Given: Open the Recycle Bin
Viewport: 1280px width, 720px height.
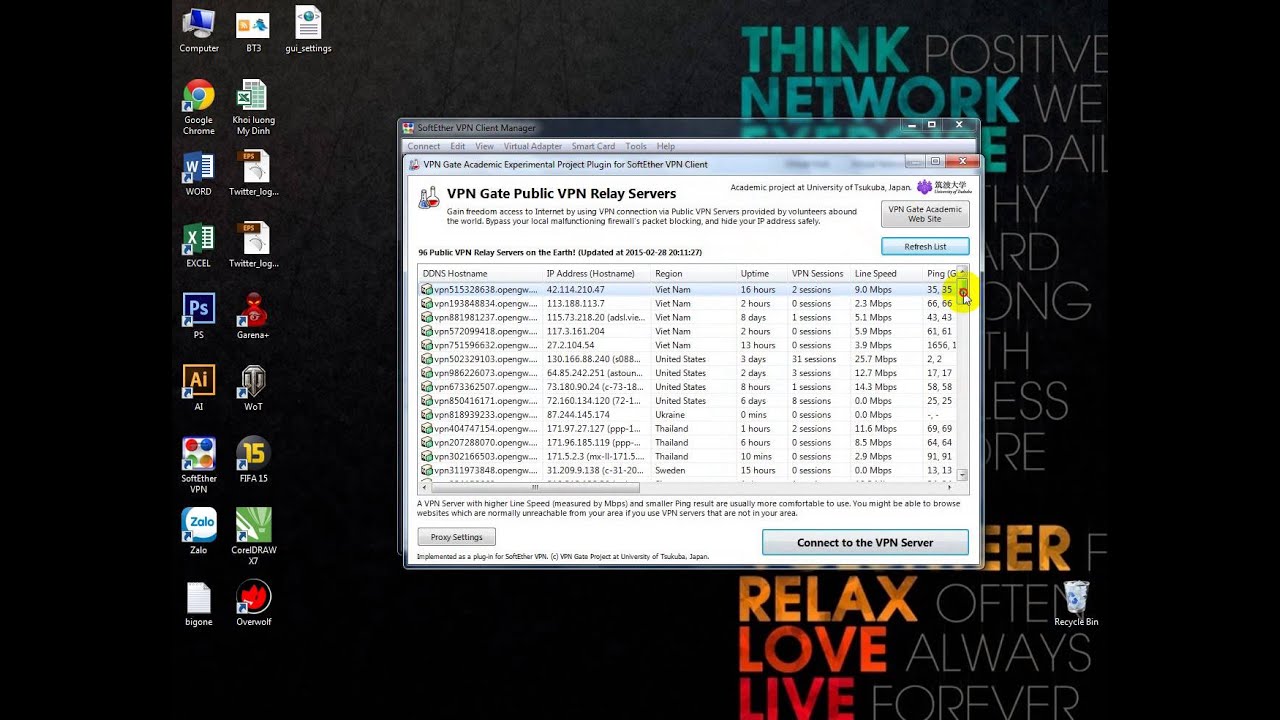Looking at the screenshot, I should (1076, 604).
